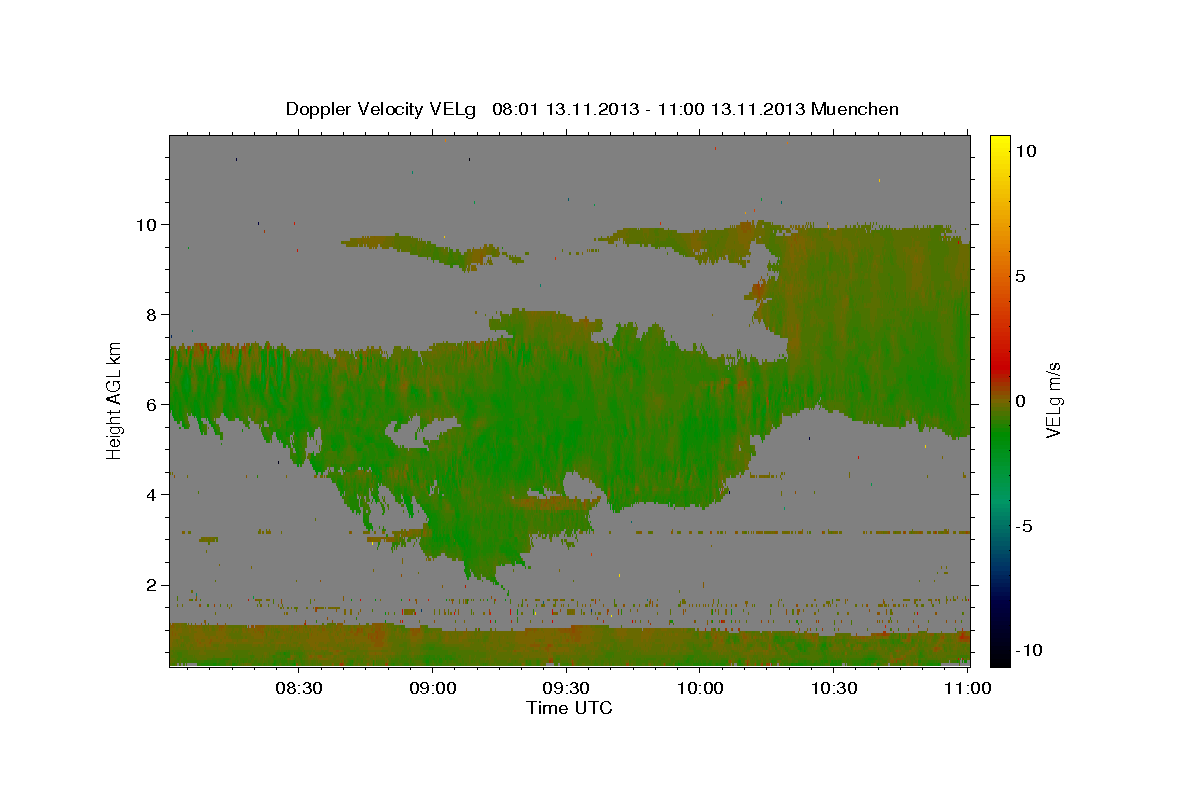Click the 10:30 time tick label
The height and width of the screenshot is (800, 1200).
(x=834, y=688)
